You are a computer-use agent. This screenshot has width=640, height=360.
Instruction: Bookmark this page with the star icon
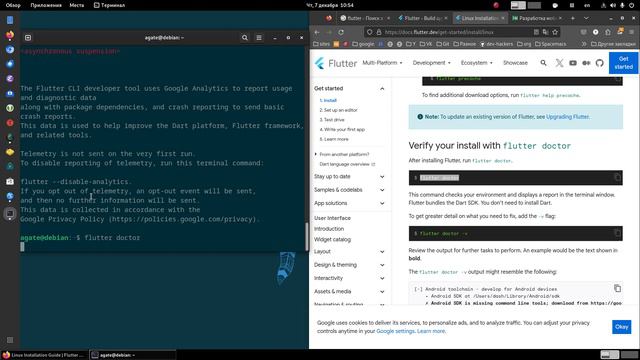[x=555, y=32]
